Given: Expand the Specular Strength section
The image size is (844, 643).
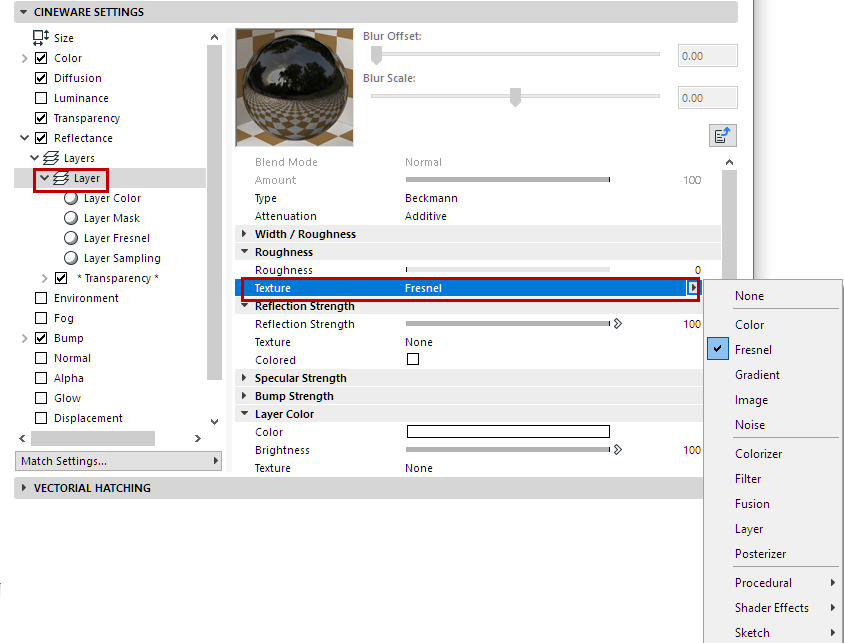Looking at the screenshot, I should point(243,377).
